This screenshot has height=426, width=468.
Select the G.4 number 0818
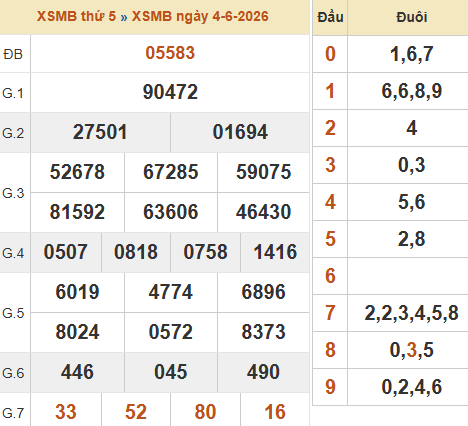coord(136,252)
